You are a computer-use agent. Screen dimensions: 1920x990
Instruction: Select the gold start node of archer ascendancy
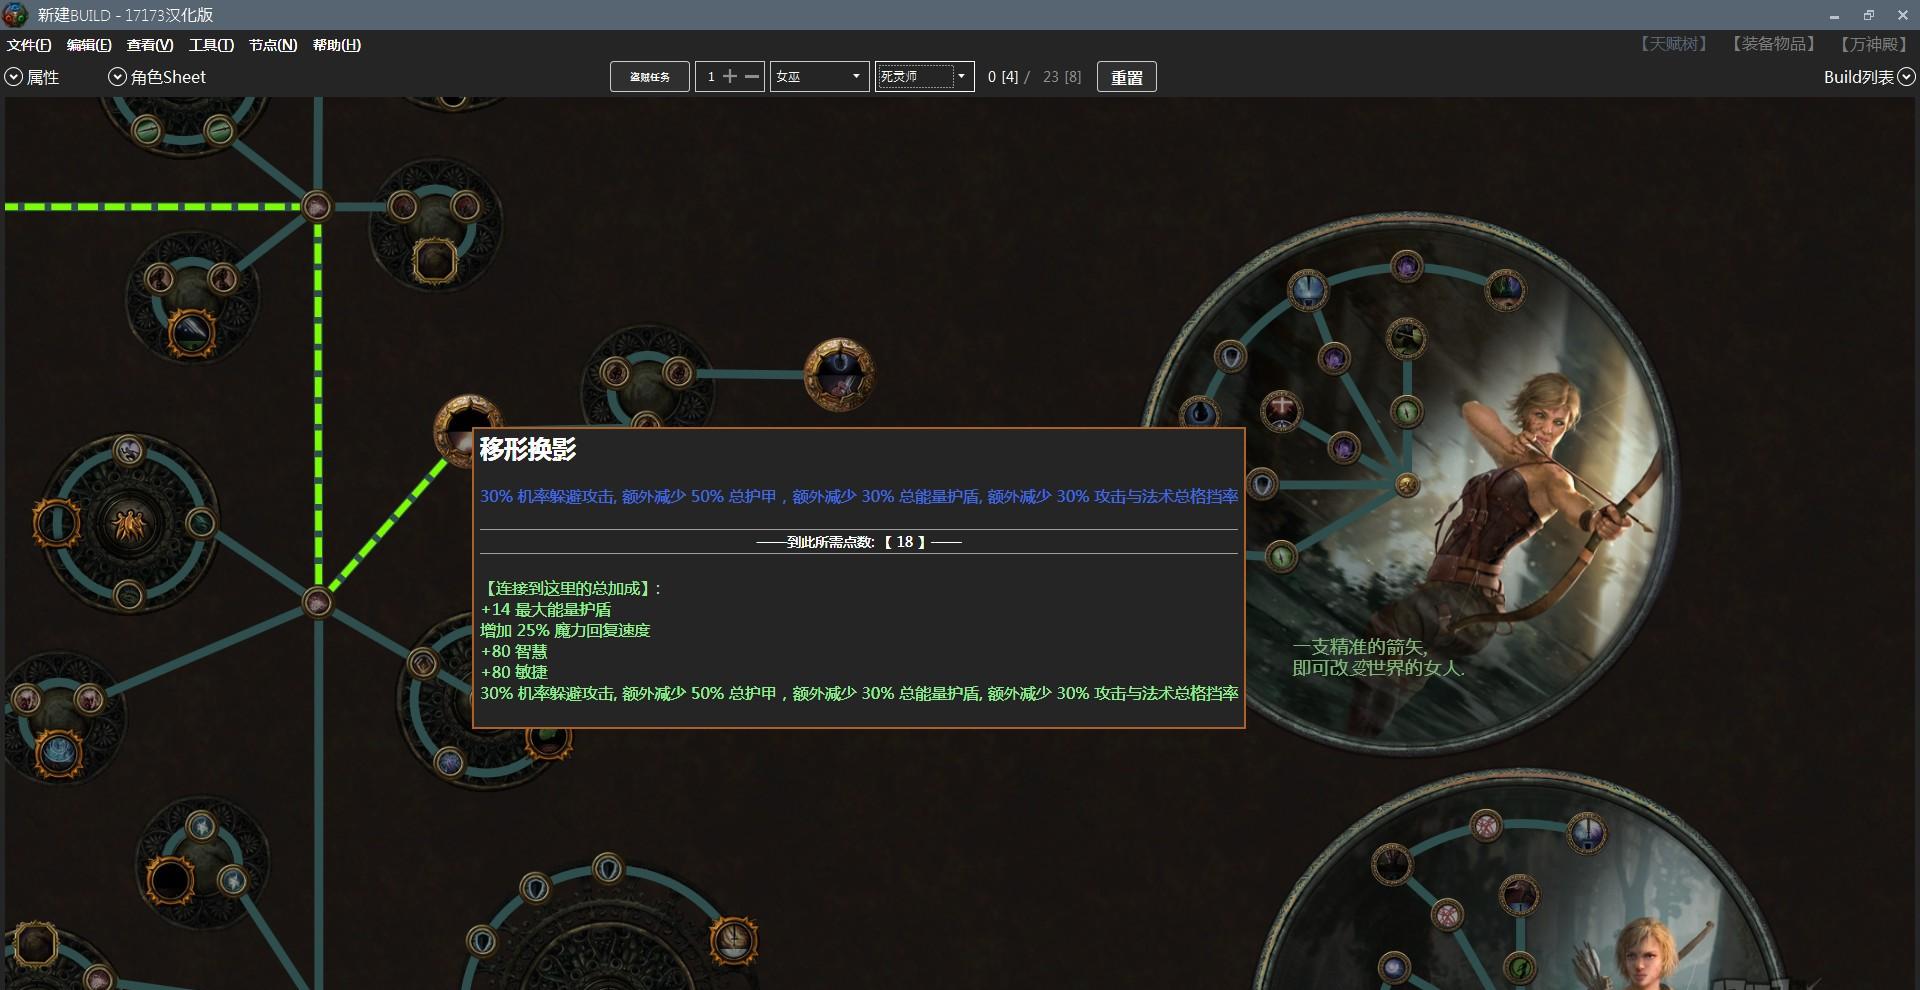click(x=1407, y=485)
